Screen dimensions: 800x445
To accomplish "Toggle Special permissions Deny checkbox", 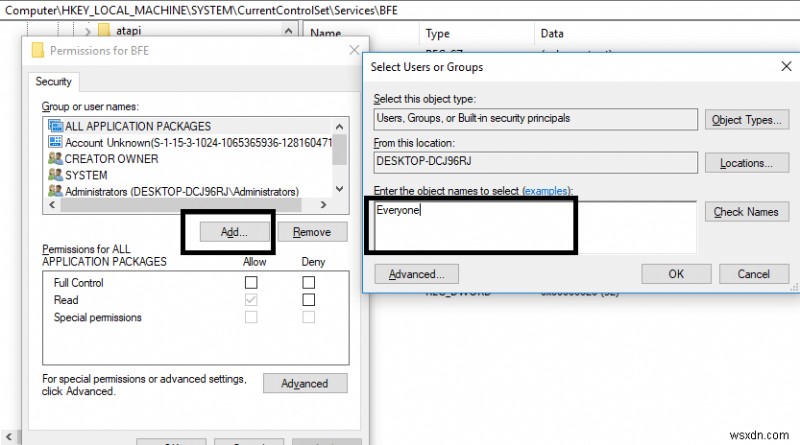I will [309, 317].
